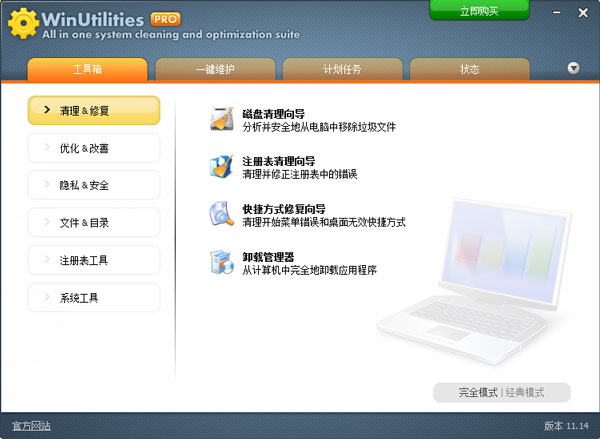Viewport: 600px width, 439px height.
Task: Expand the 优化 & 改善 chevron
Action: [46, 148]
